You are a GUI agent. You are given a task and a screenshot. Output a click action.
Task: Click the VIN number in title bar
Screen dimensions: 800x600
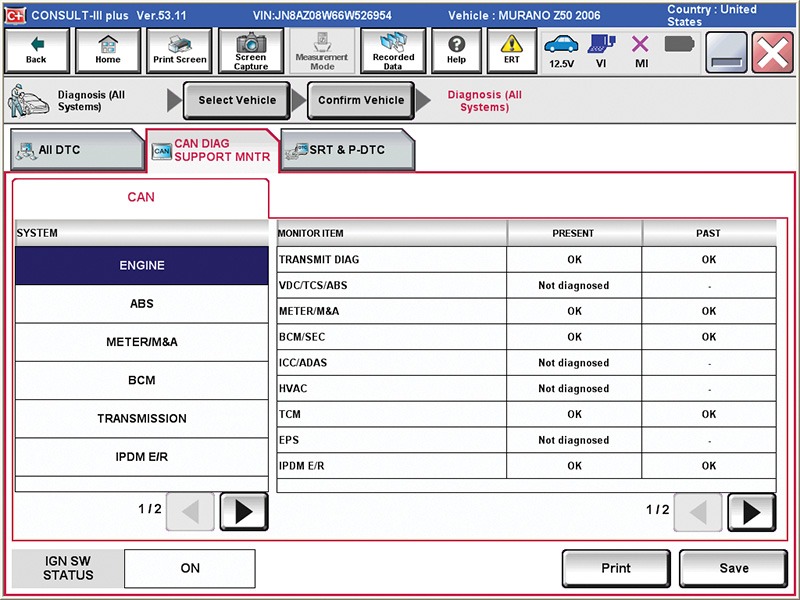pyautogui.click(x=322, y=15)
